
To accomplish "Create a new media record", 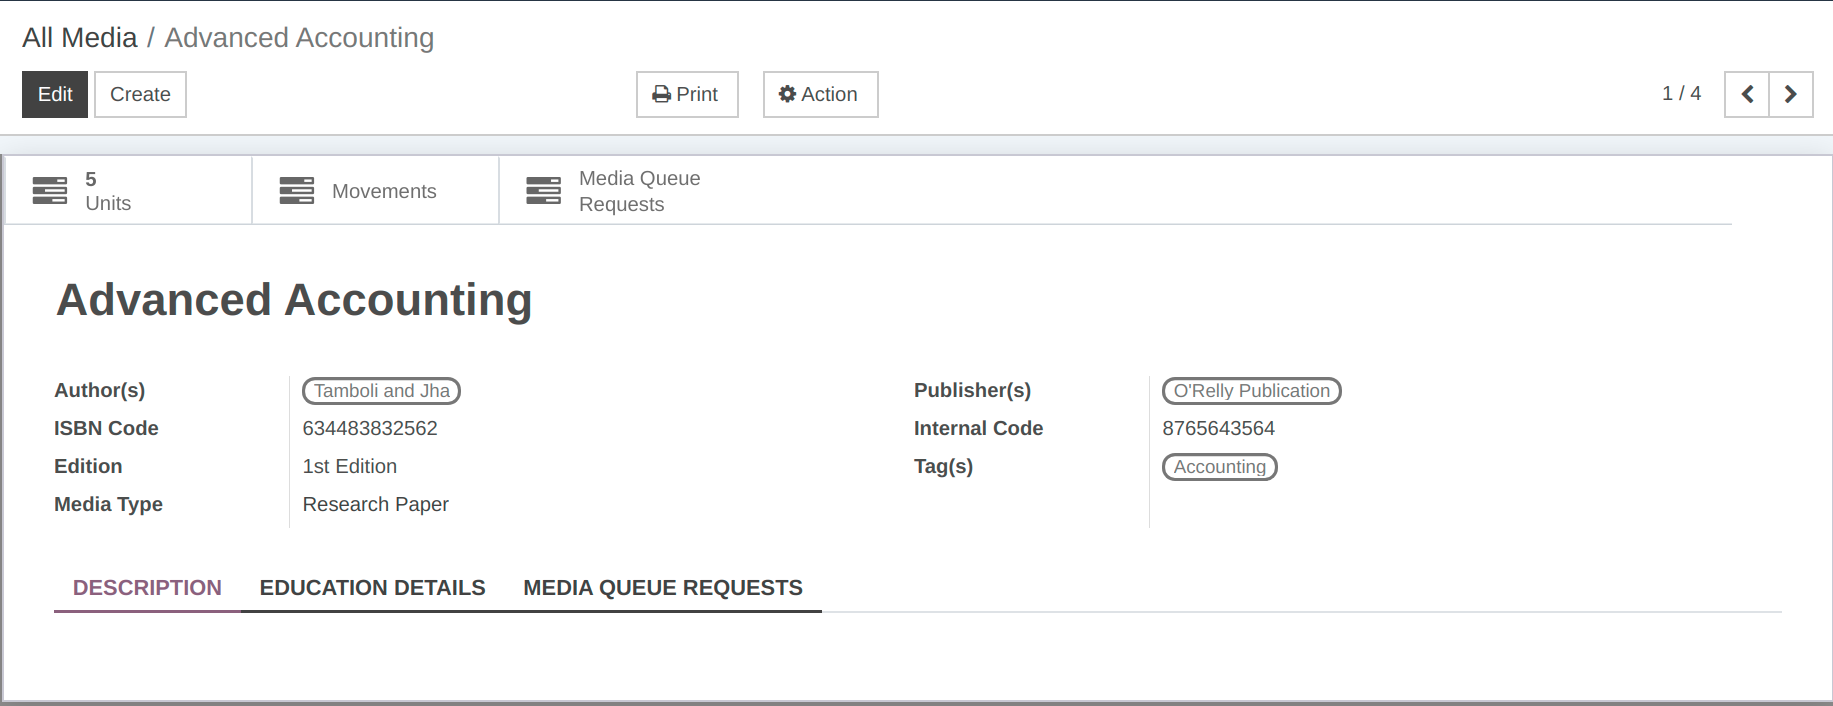I will coord(140,94).
